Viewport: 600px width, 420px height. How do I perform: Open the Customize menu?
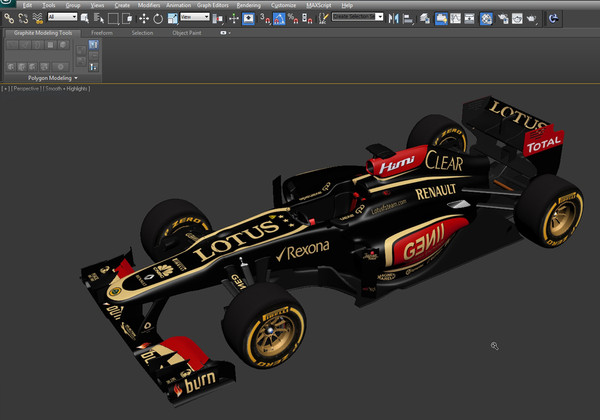coord(283,5)
